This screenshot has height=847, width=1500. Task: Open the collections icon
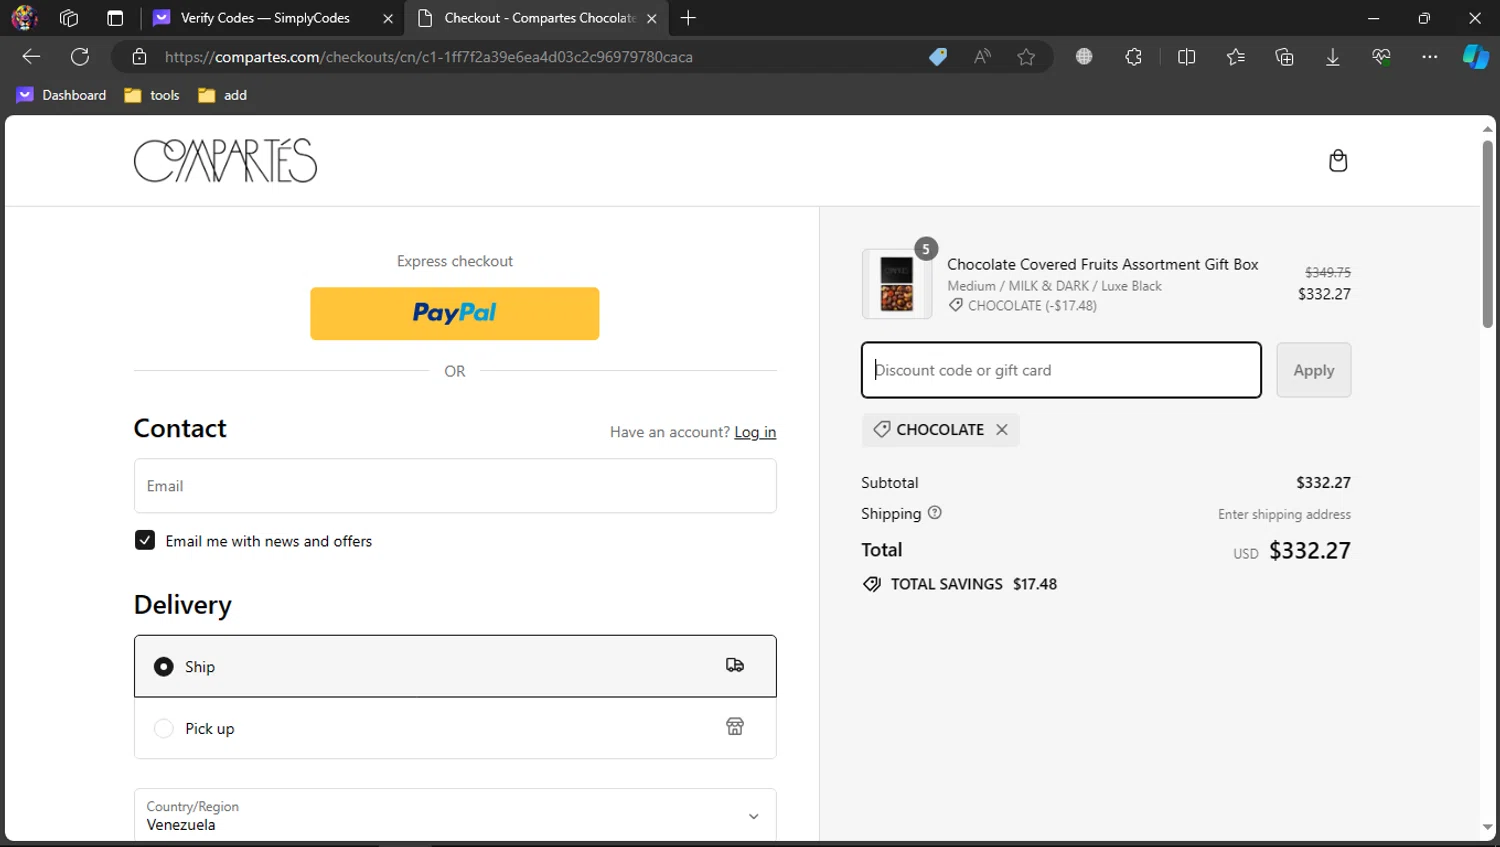tap(1285, 57)
